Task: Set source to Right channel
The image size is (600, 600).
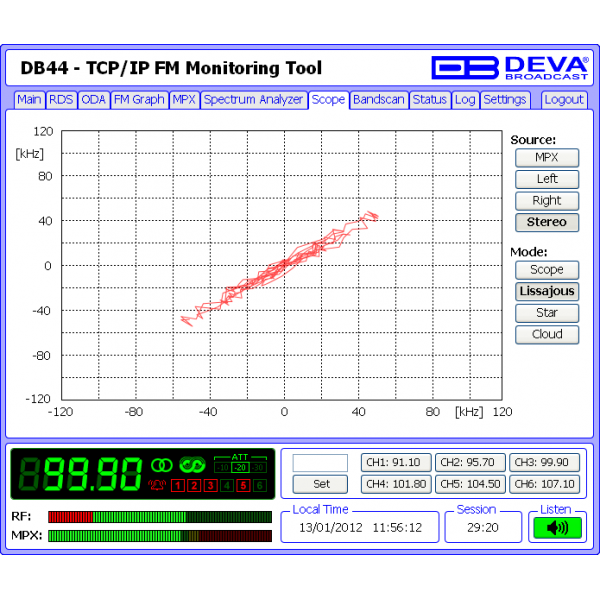Action: coord(547,201)
